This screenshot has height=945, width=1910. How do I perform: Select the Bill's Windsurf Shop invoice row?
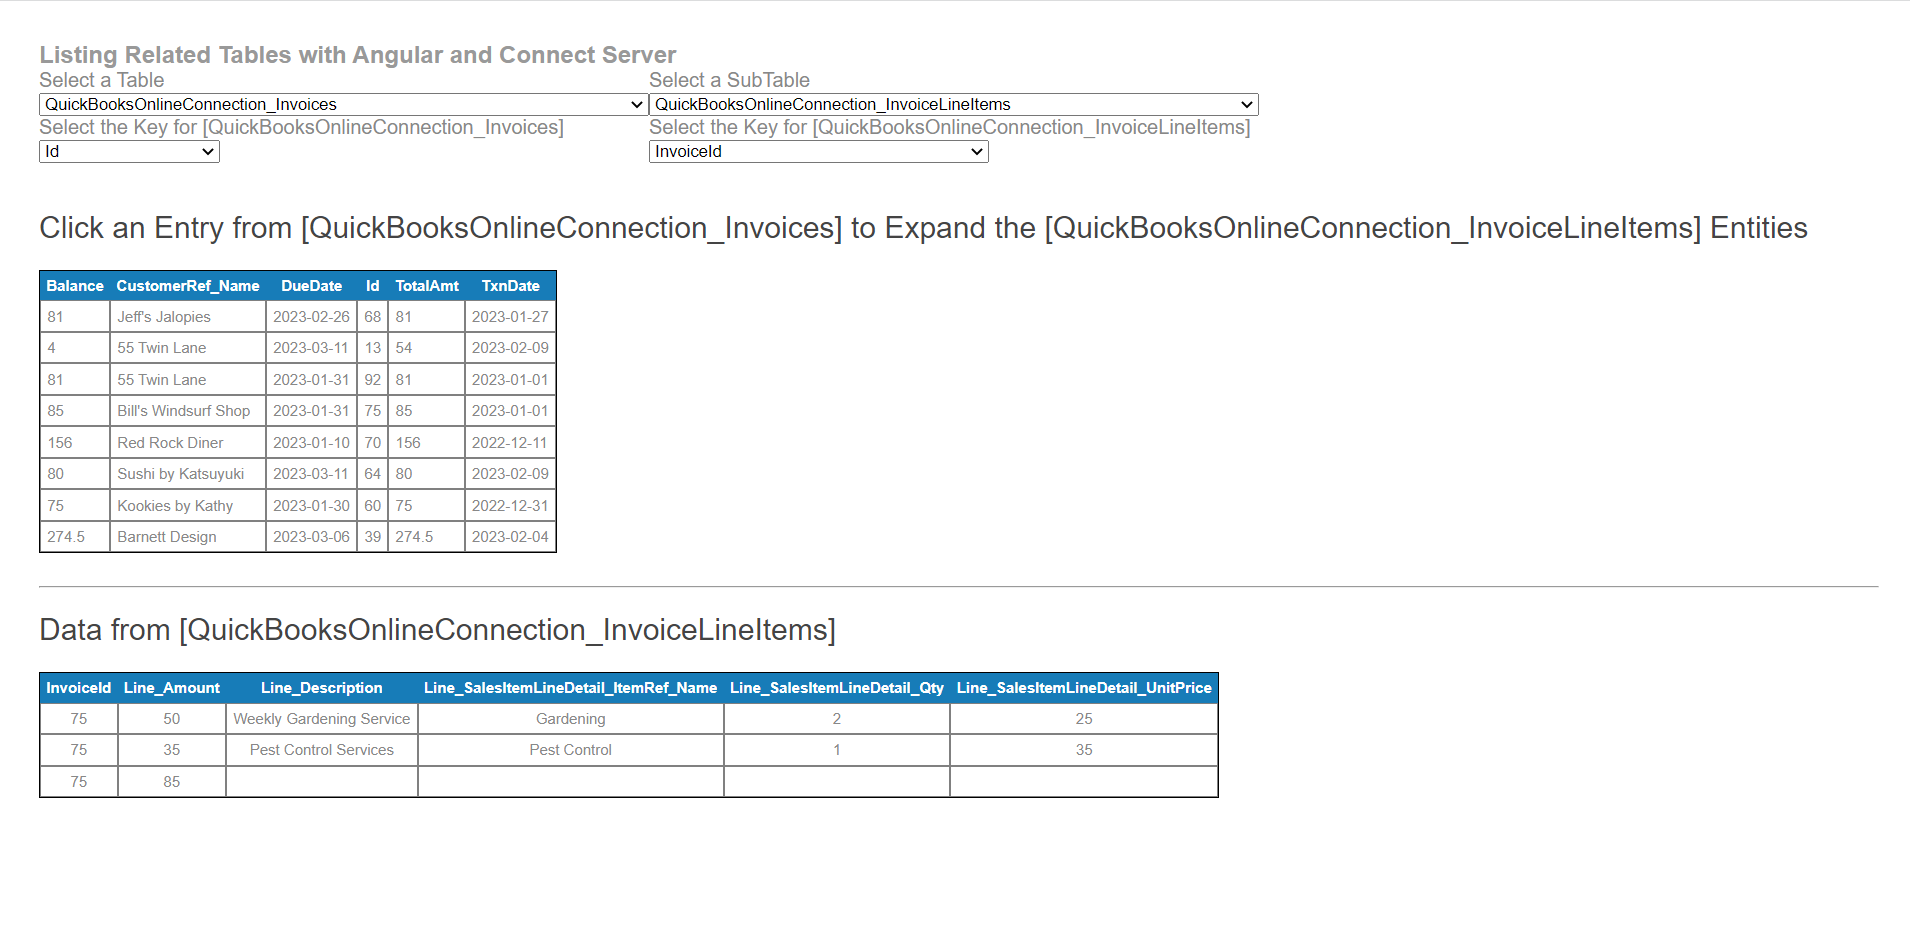[186, 410]
